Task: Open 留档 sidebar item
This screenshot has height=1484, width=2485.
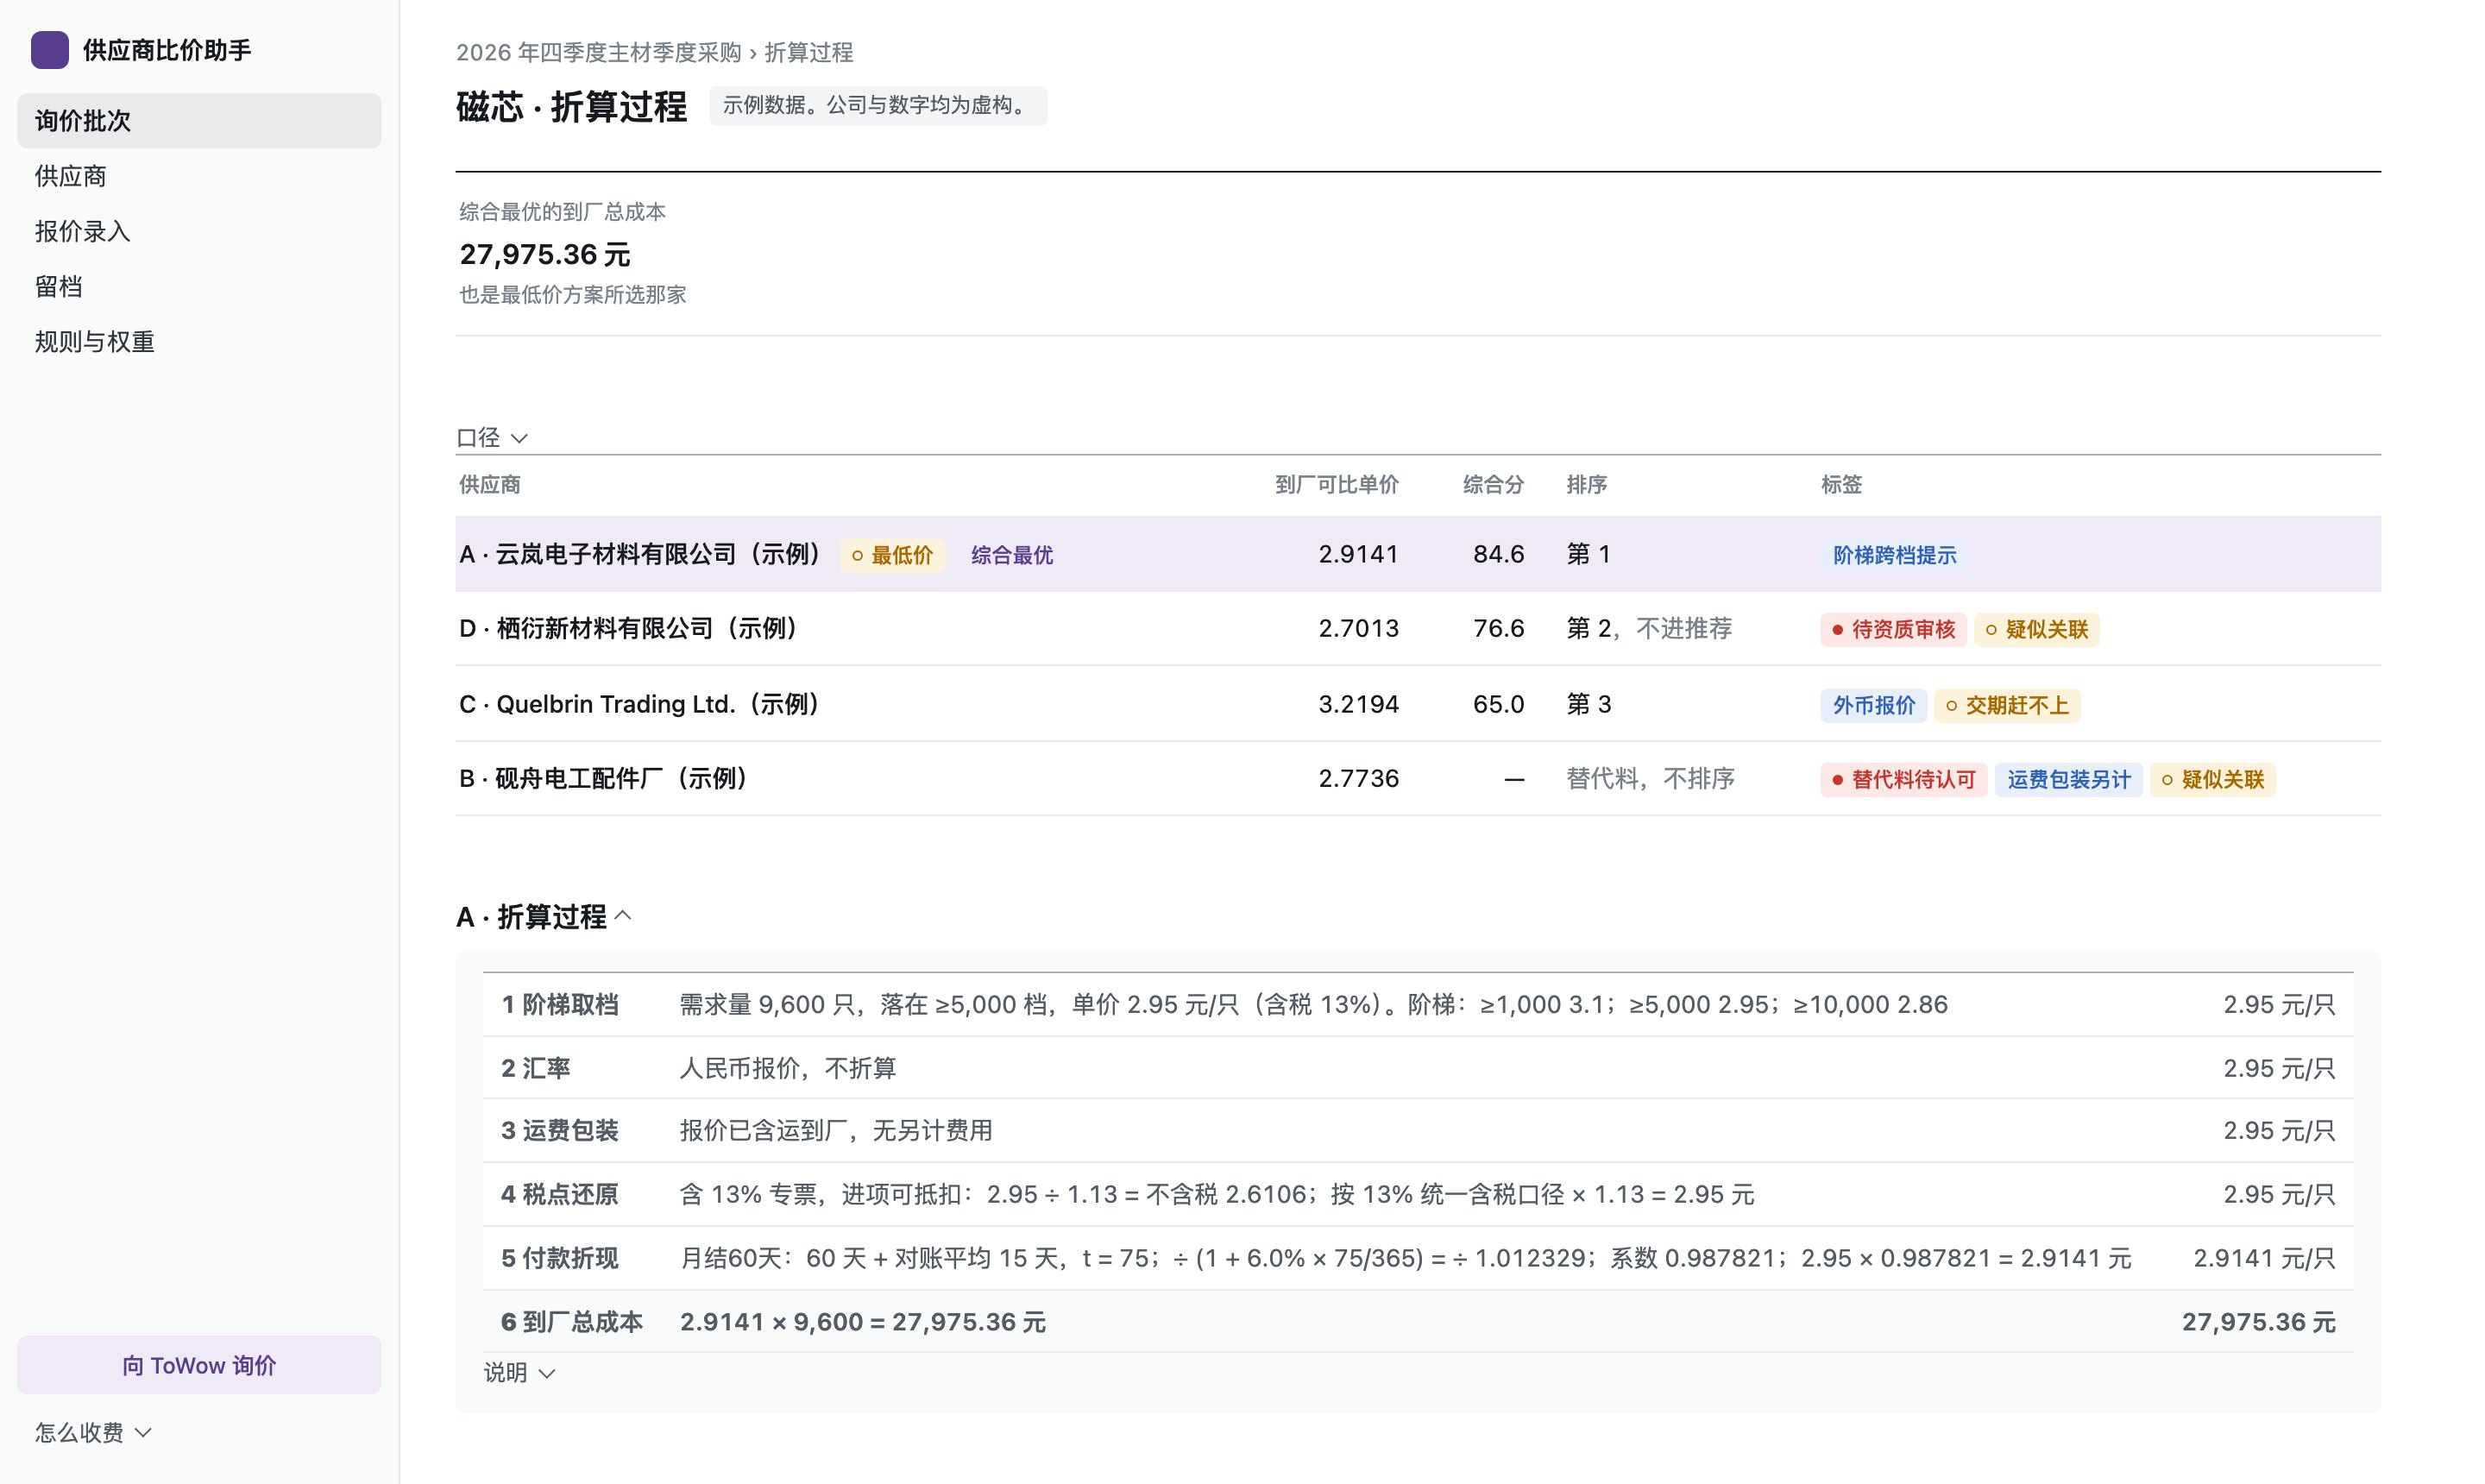Action: [199, 287]
